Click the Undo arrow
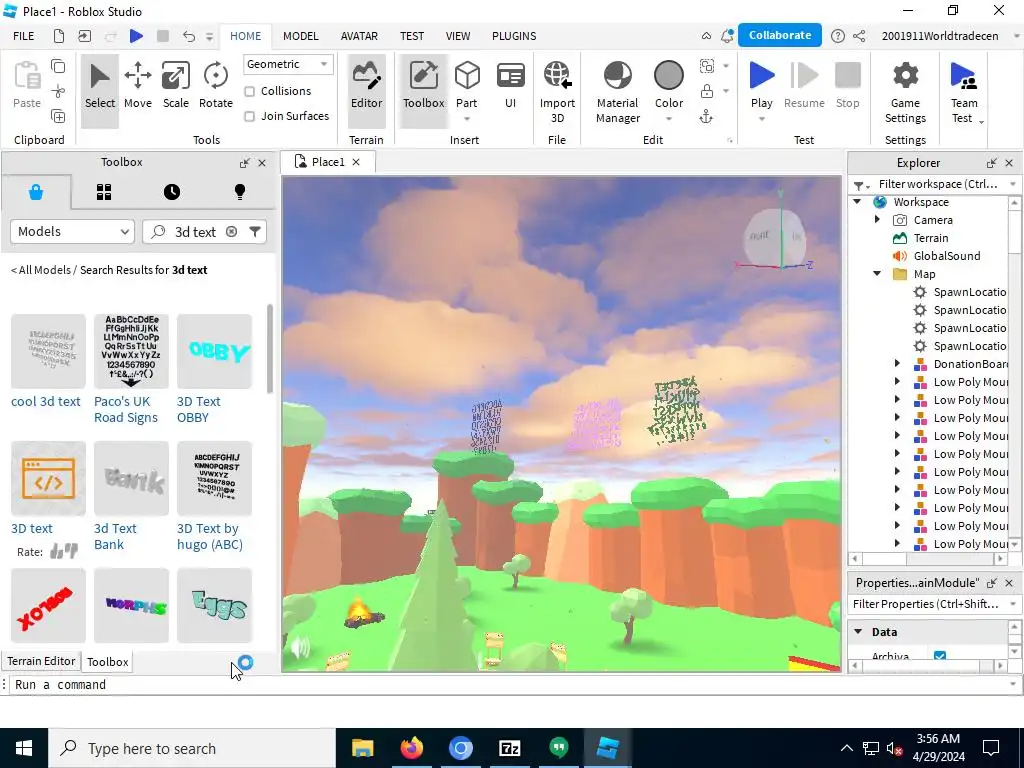The width and height of the screenshot is (1024, 768). 189,36
